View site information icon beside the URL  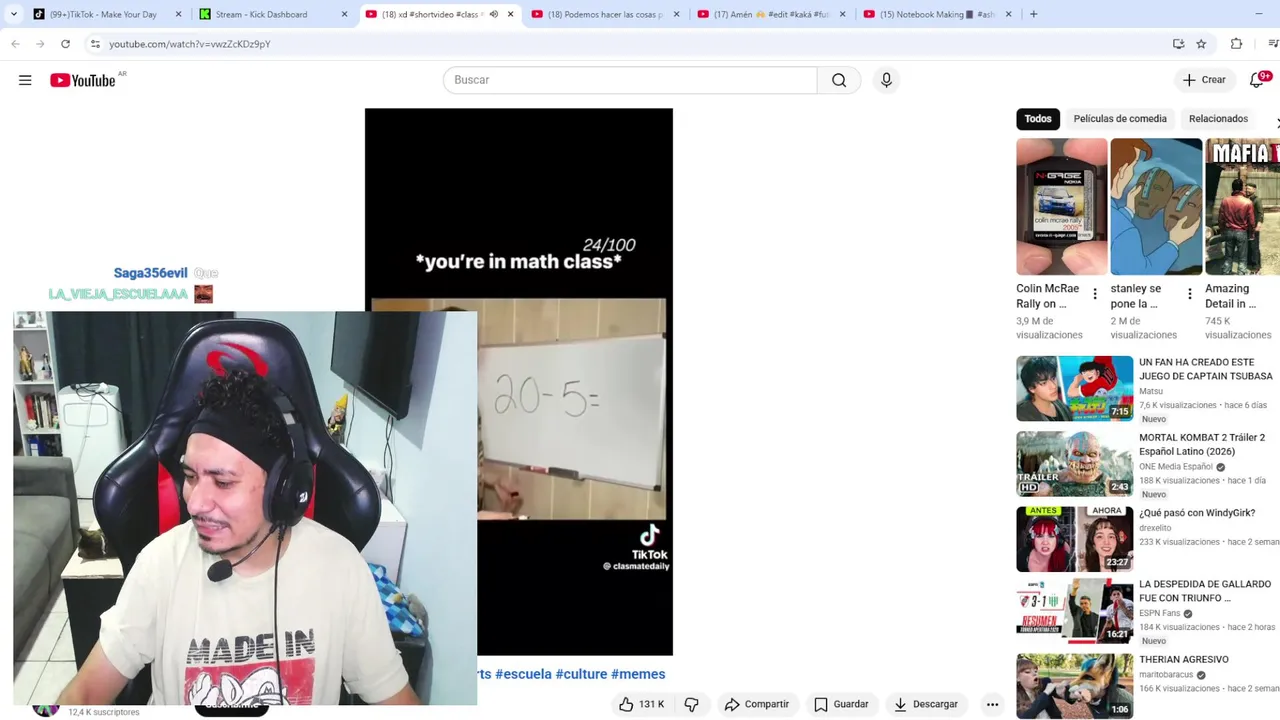tap(95, 44)
